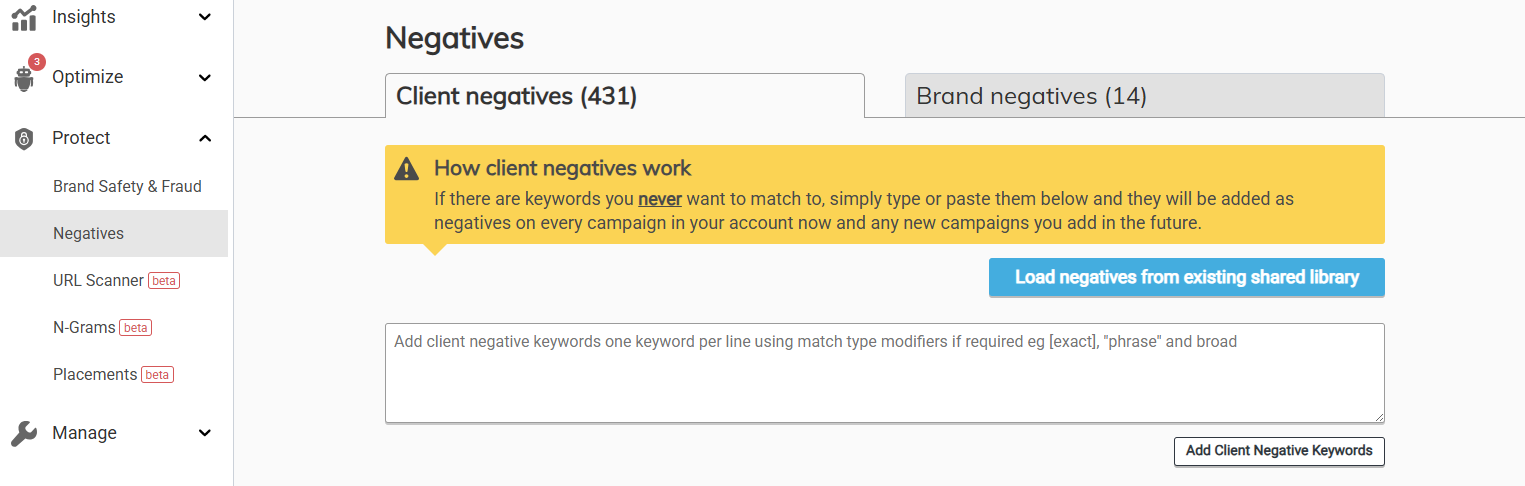This screenshot has width=1525, height=486.
Task: Load negatives from existing shared library
Action: click(1186, 277)
